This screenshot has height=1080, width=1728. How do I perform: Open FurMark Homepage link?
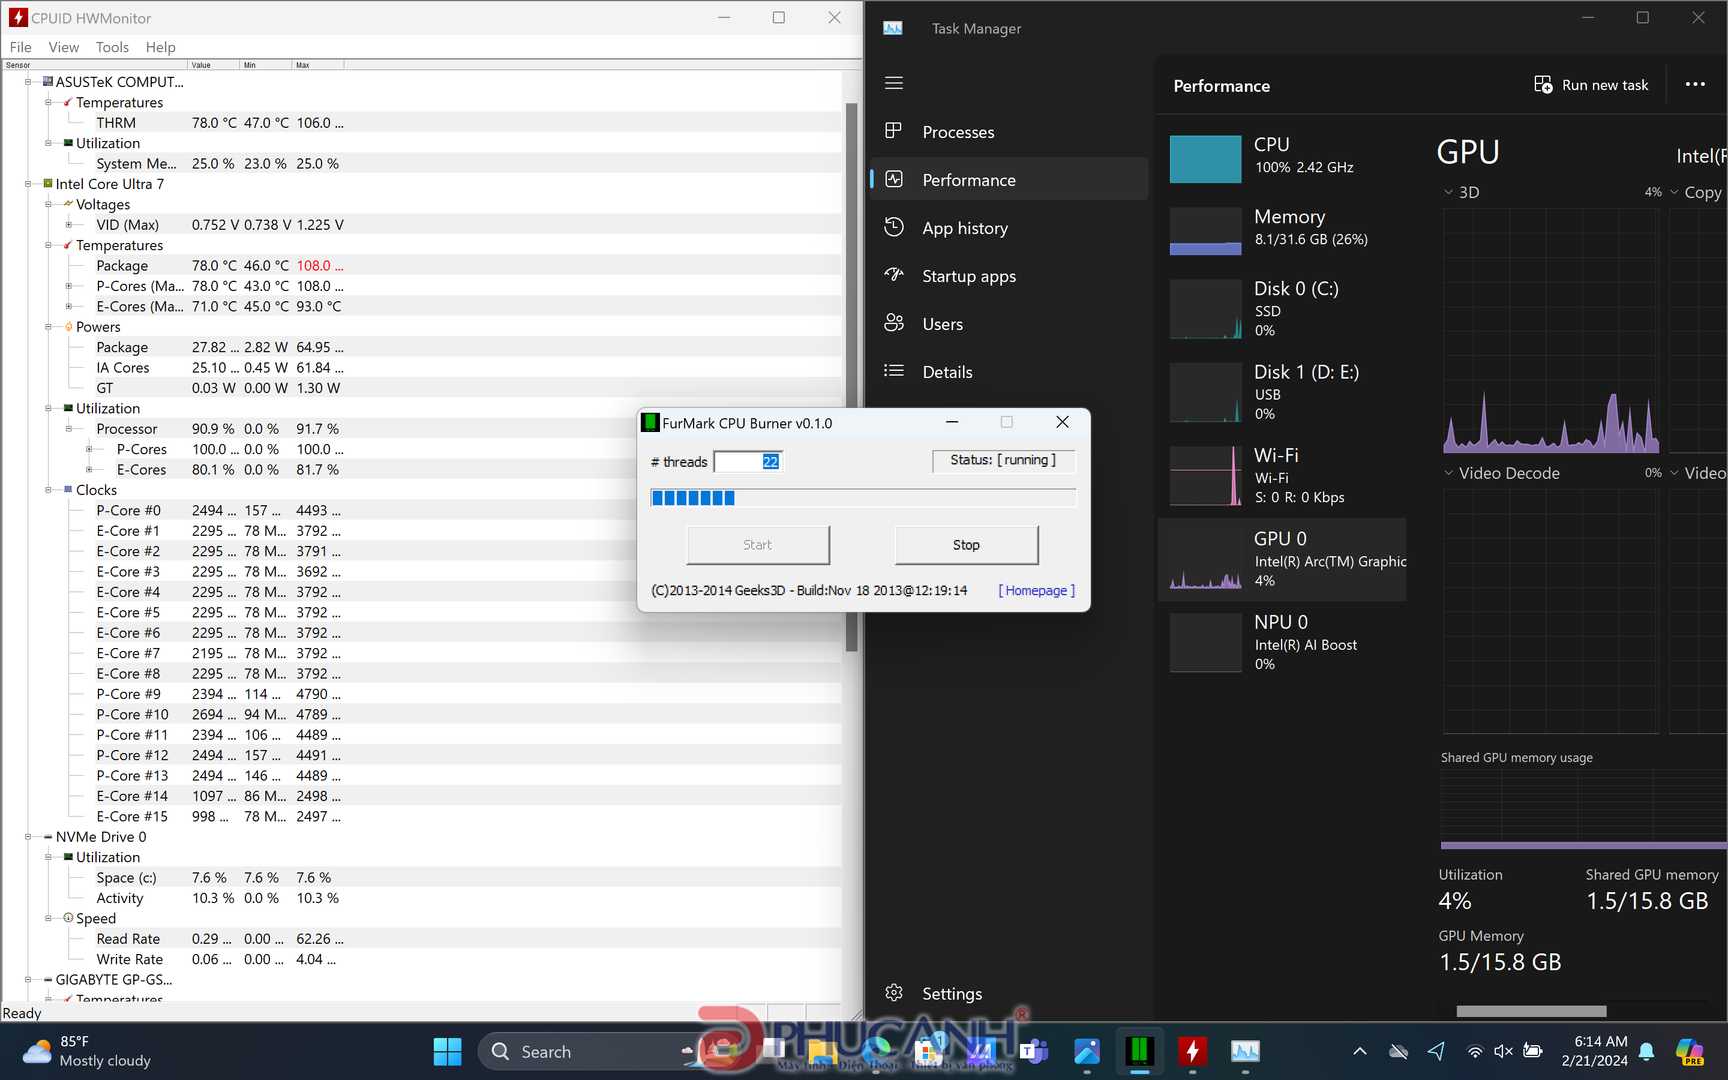pyautogui.click(x=1037, y=591)
